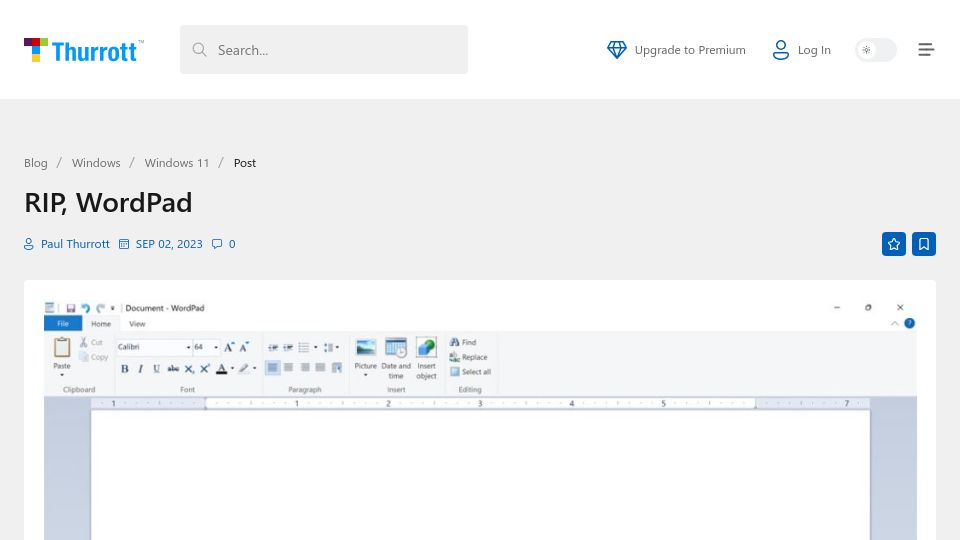Open the line spacing dropdown
The image size is (960, 540).
tap(331, 347)
